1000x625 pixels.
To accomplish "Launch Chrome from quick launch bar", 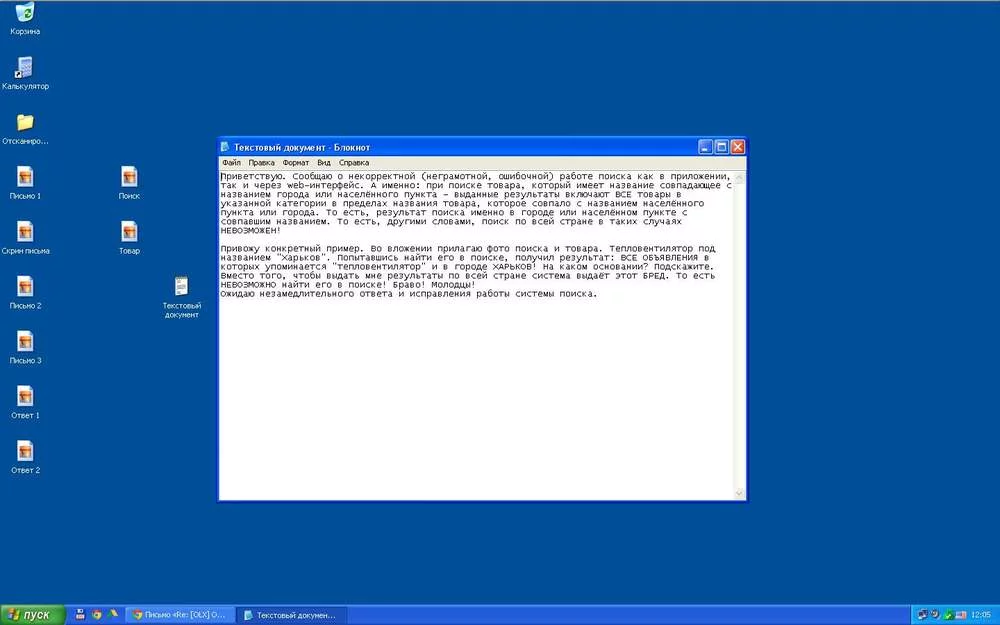I will pyautogui.click(x=97, y=615).
